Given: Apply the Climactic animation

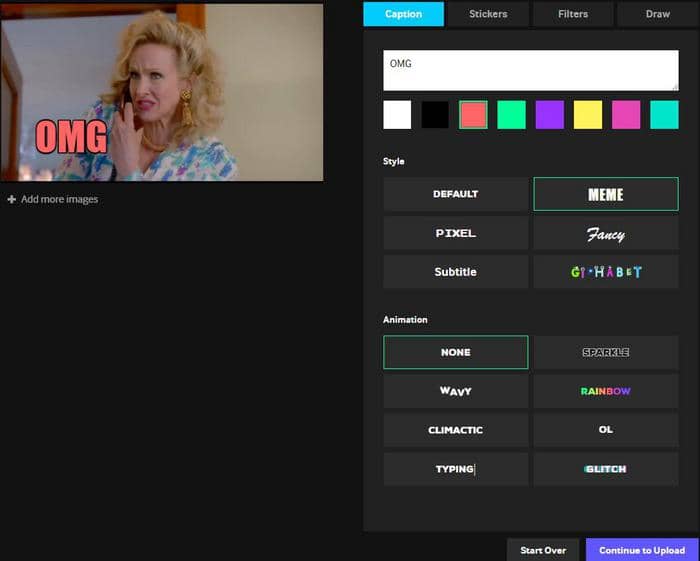Looking at the screenshot, I should (x=456, y=430).
